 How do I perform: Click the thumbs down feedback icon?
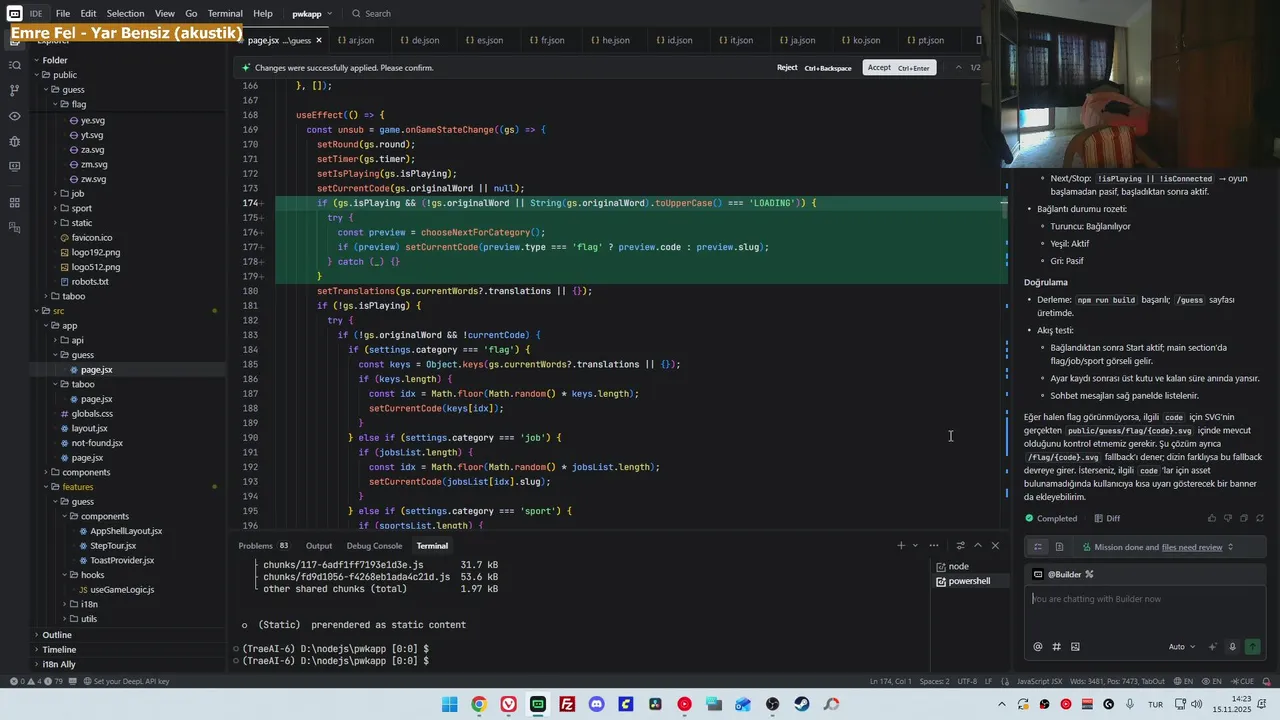click(1228, 518)
